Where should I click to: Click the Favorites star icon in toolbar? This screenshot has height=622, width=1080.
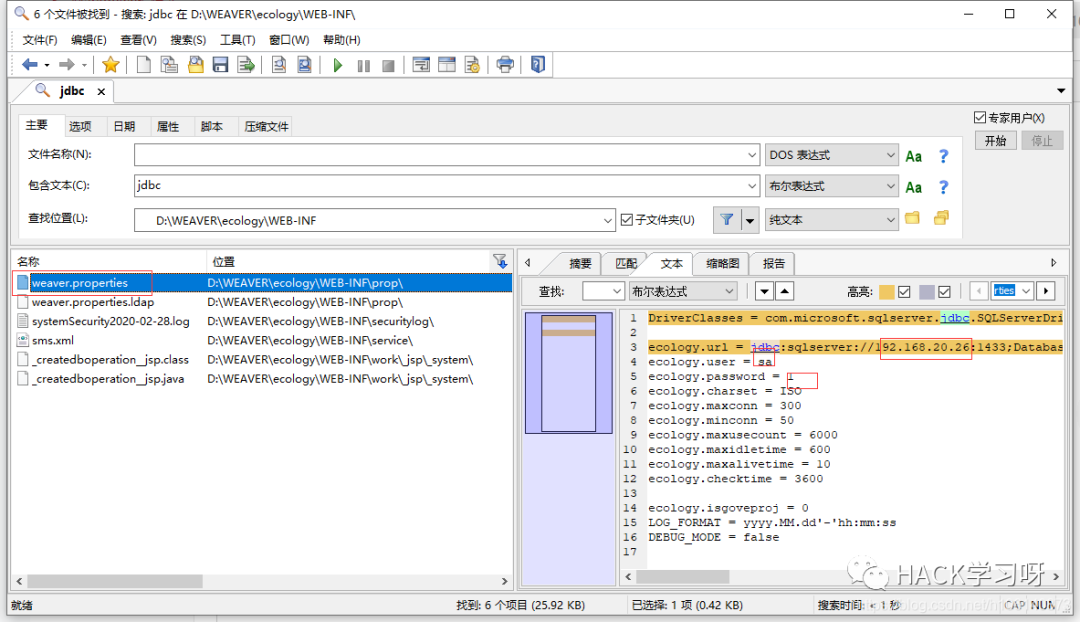pos(110,65)
